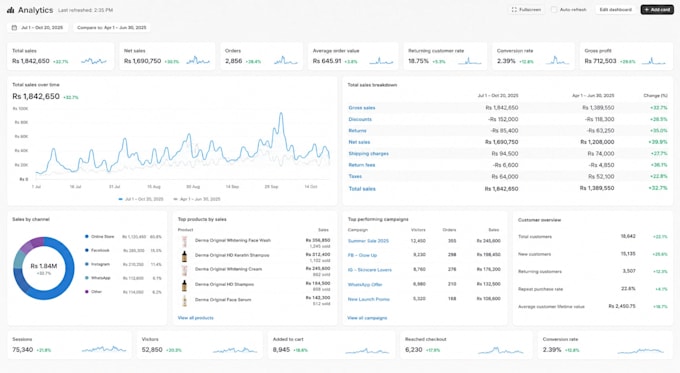Click HD Keratin Shampoo product thumbnail

point(184,256)
